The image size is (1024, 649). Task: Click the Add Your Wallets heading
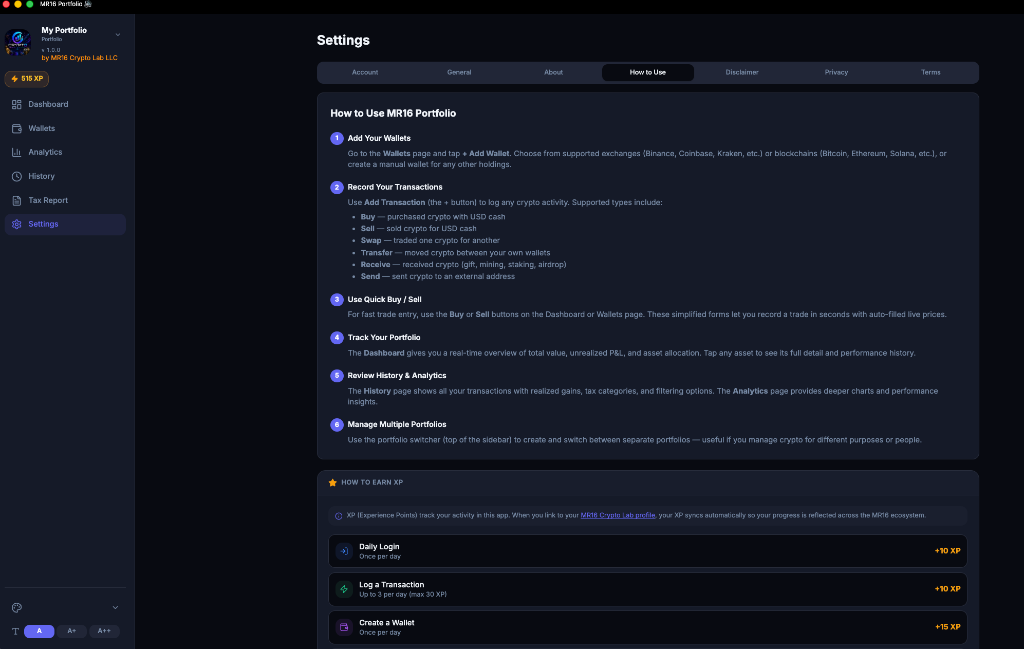379,138
